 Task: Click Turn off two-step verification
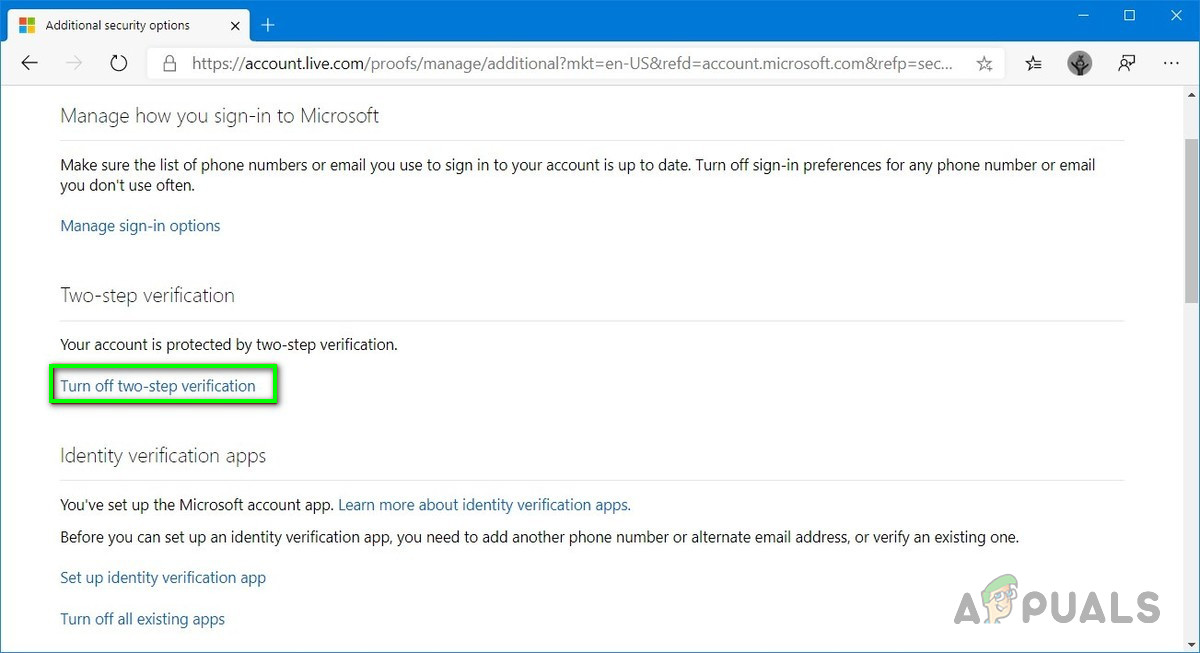point(158,386)
